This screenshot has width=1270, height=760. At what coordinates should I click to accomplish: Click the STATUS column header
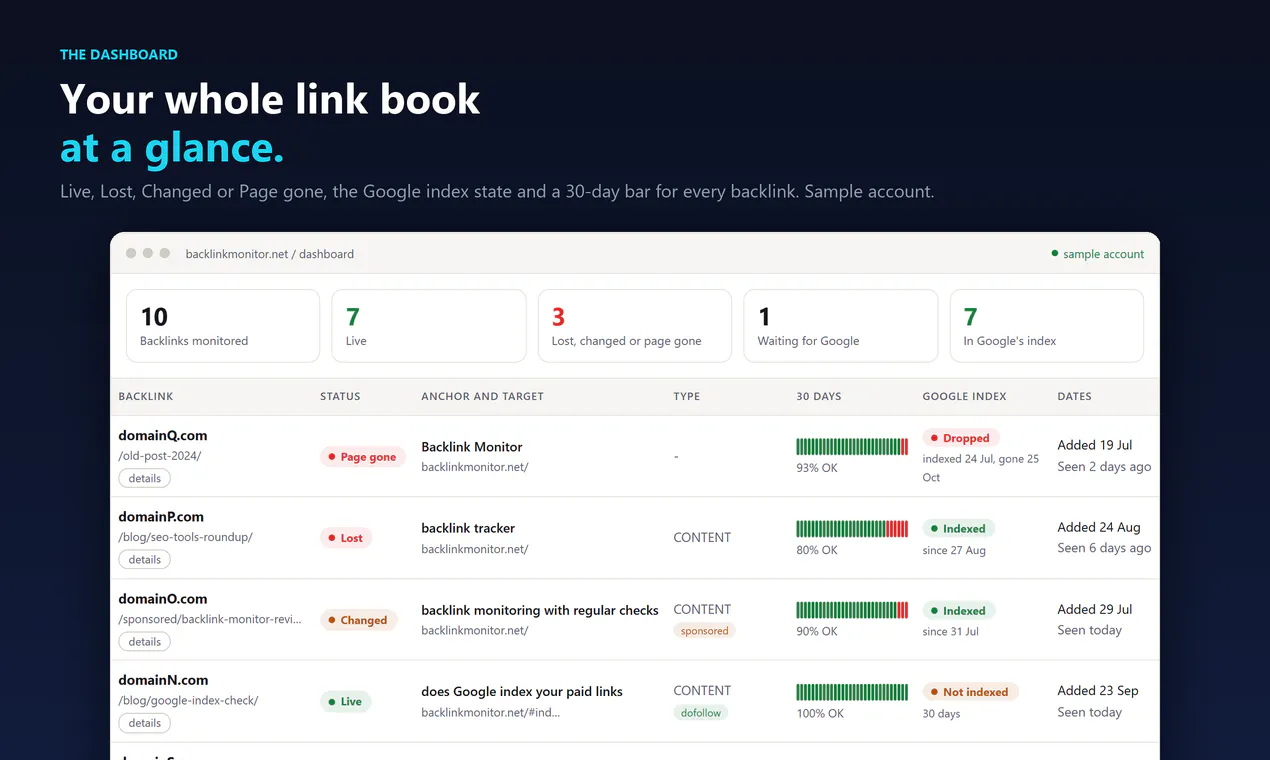[340, 397]
